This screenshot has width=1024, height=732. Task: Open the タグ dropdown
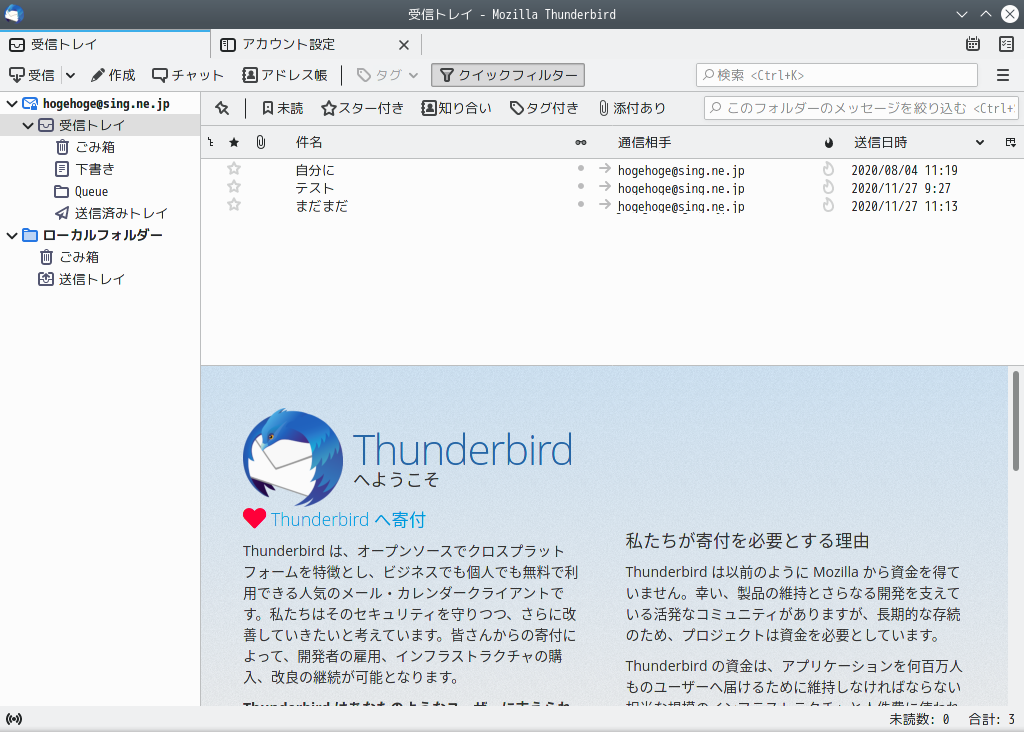[x=387, y=75]
